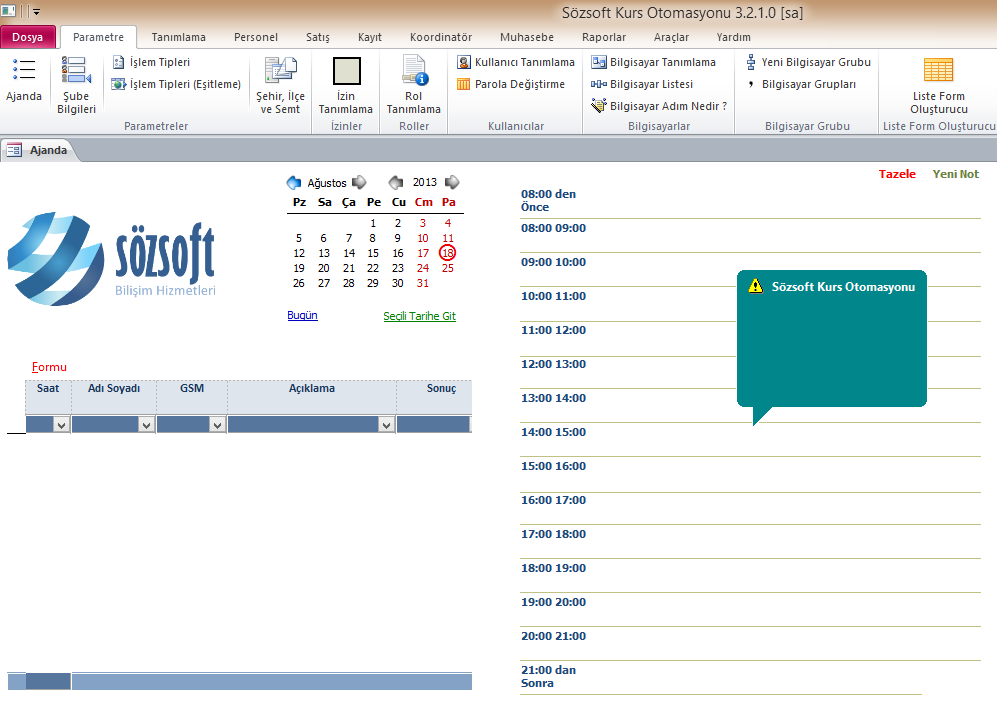Select day 24 in the calendar
997x705 pixels.
(x=423, y=268)
